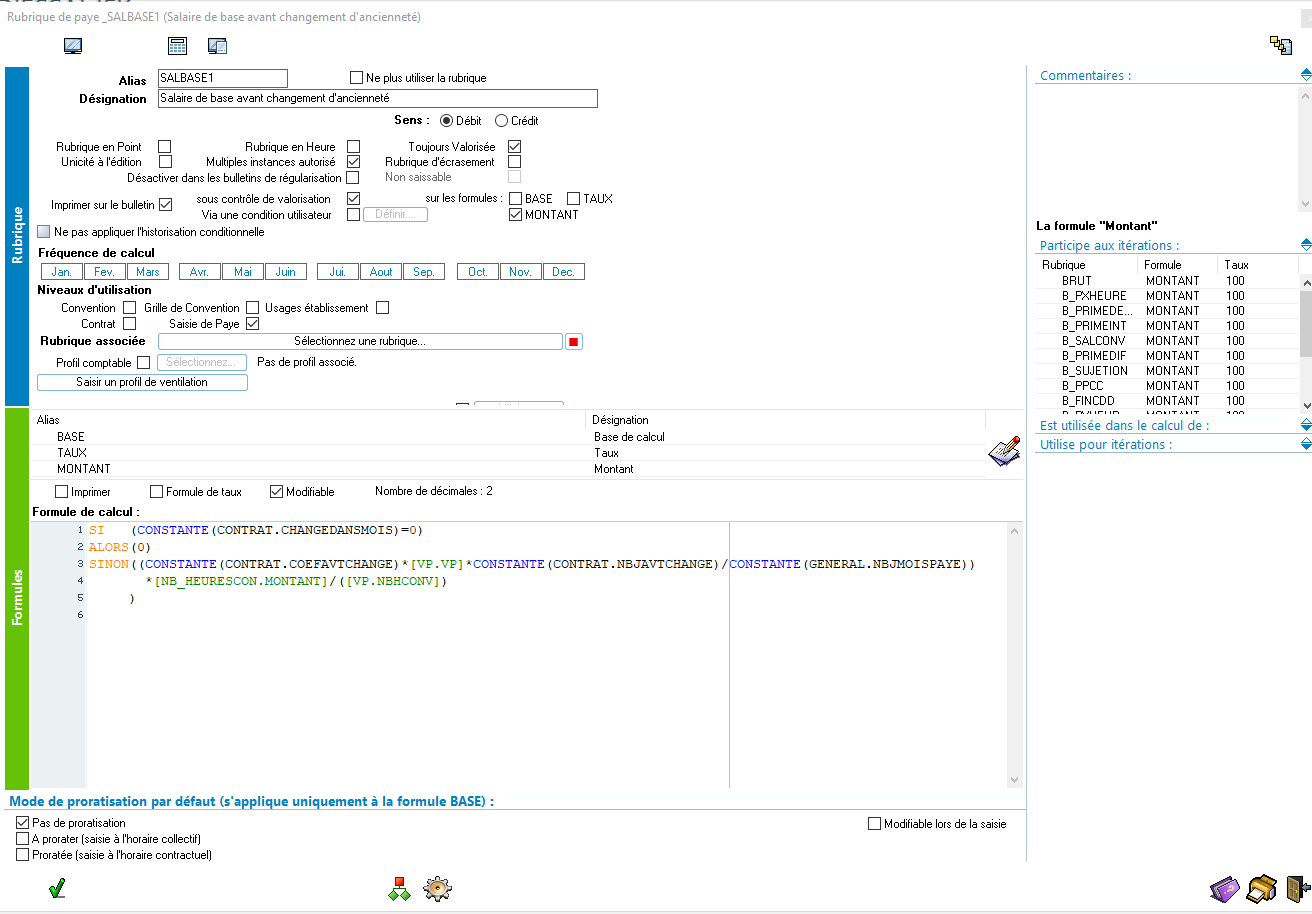Open the Rubrique vertical tab

tap(17, 235)
